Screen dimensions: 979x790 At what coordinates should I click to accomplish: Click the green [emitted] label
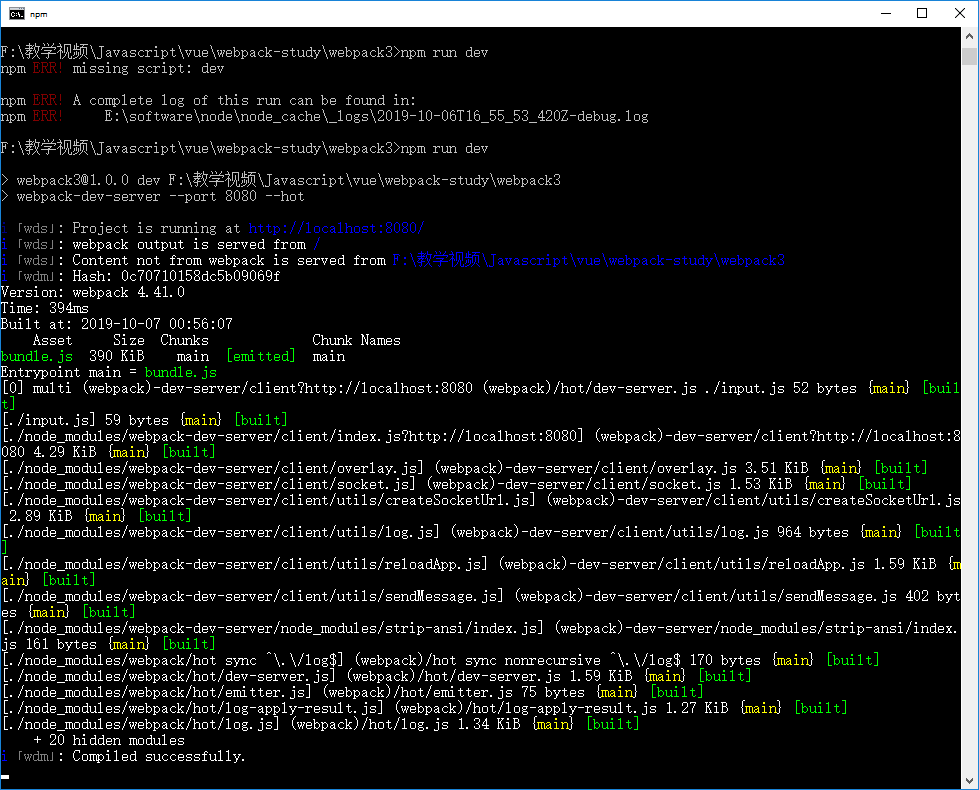pyautogui.click(x=261, y=356)
